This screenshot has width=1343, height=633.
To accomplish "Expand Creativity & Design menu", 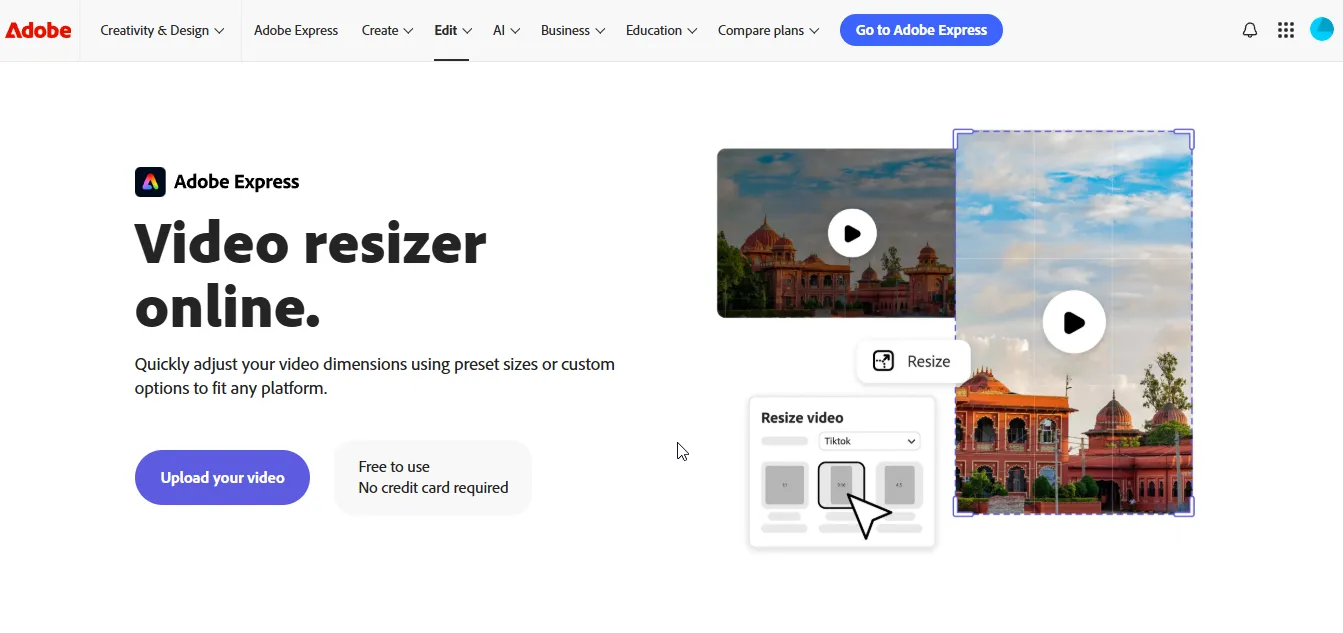I will pos(162,30).
